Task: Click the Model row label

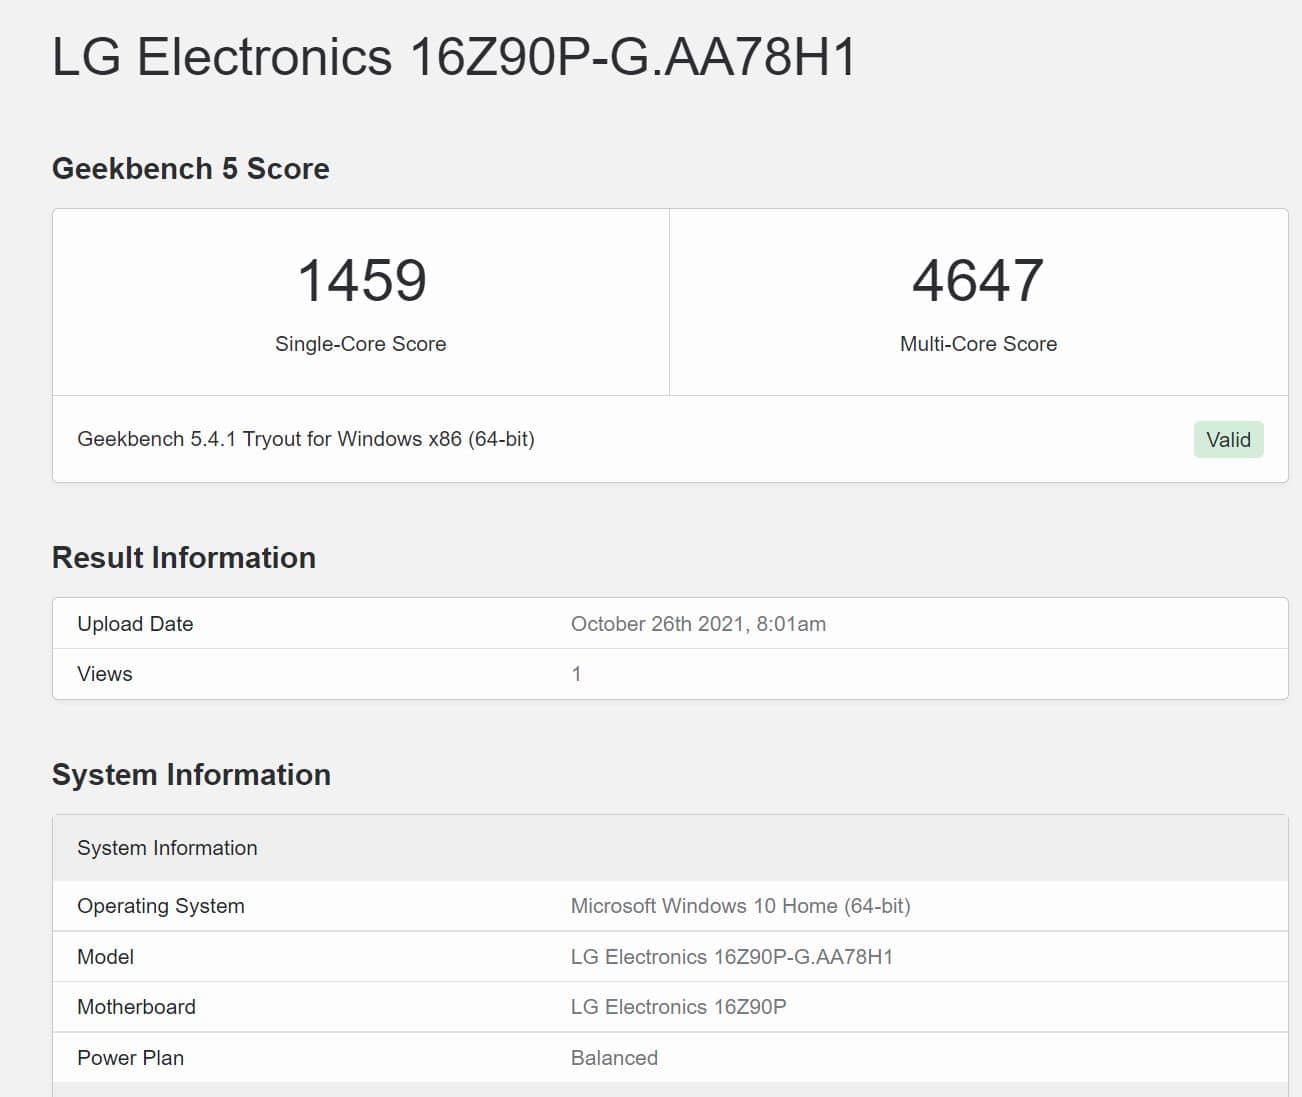Action: [106, 957]
